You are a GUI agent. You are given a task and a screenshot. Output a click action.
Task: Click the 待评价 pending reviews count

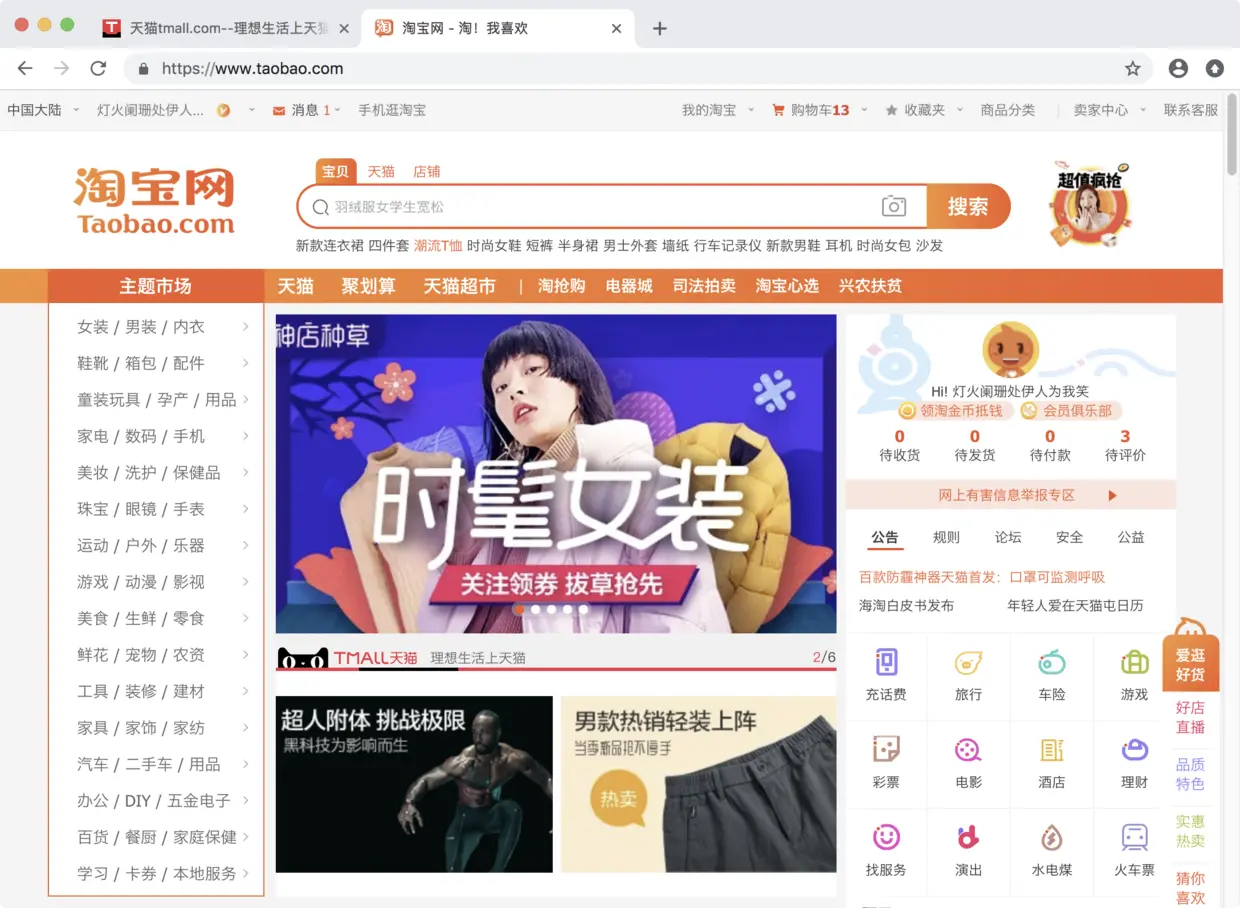click(1125, 445)
